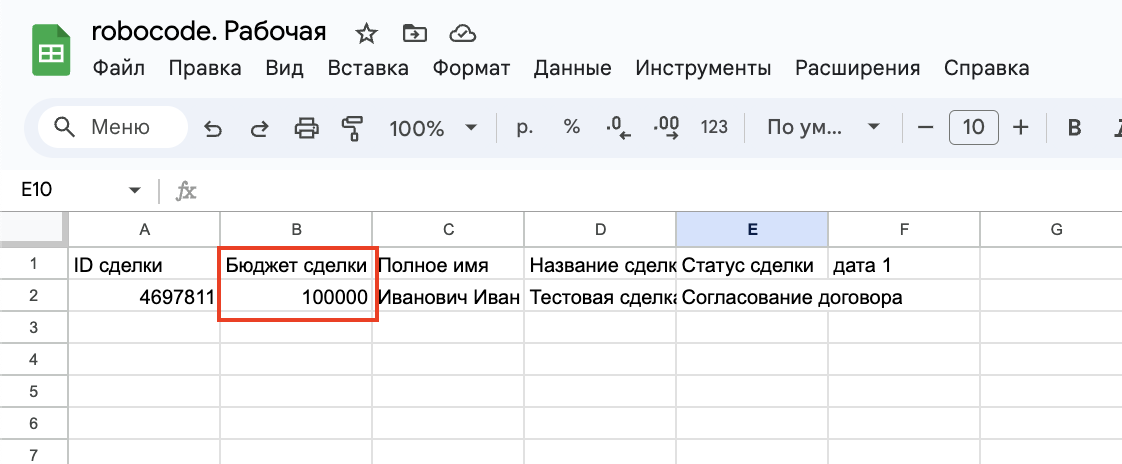Increase font size with plus
The height and width of the screenshot is (464, 1122).
tap(1020, 128)
